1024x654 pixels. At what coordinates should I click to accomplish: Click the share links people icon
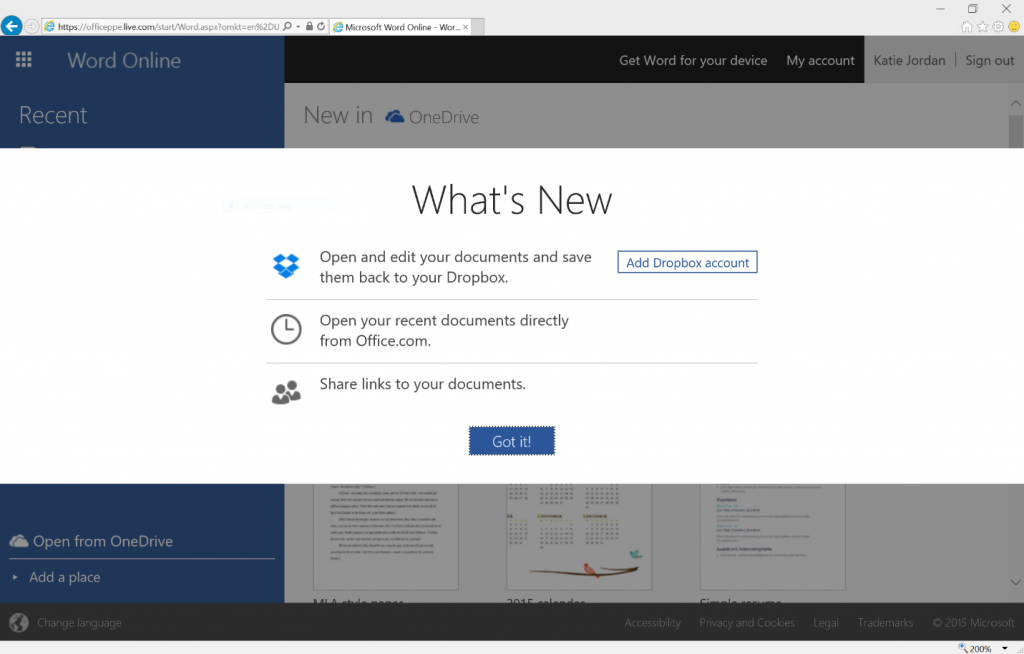click(287, 391)
